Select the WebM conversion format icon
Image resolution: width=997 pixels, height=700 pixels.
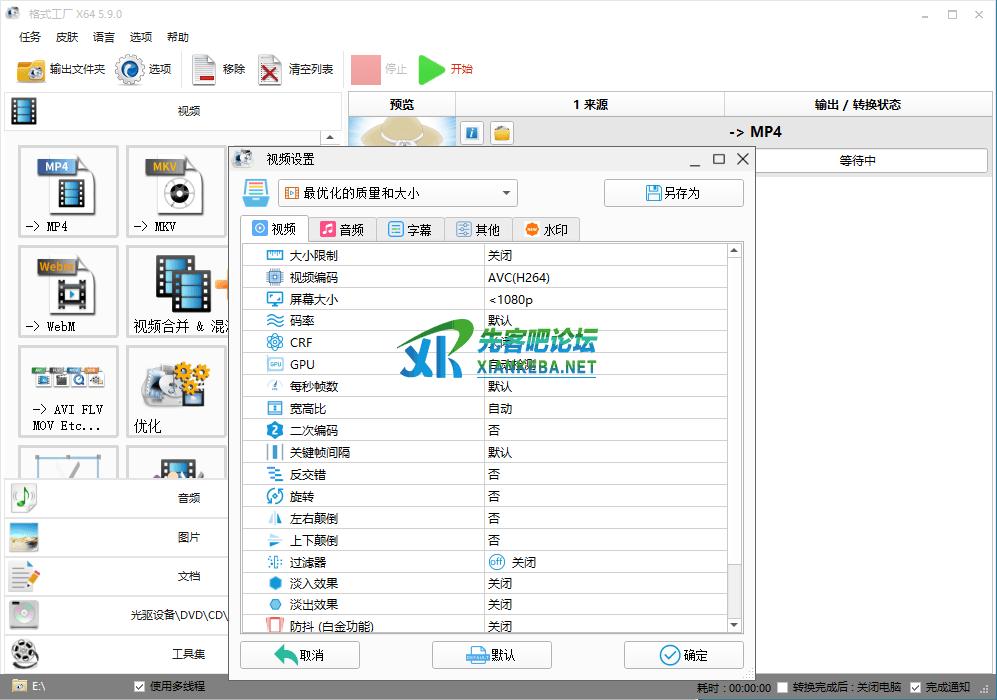tap(68, 292)
